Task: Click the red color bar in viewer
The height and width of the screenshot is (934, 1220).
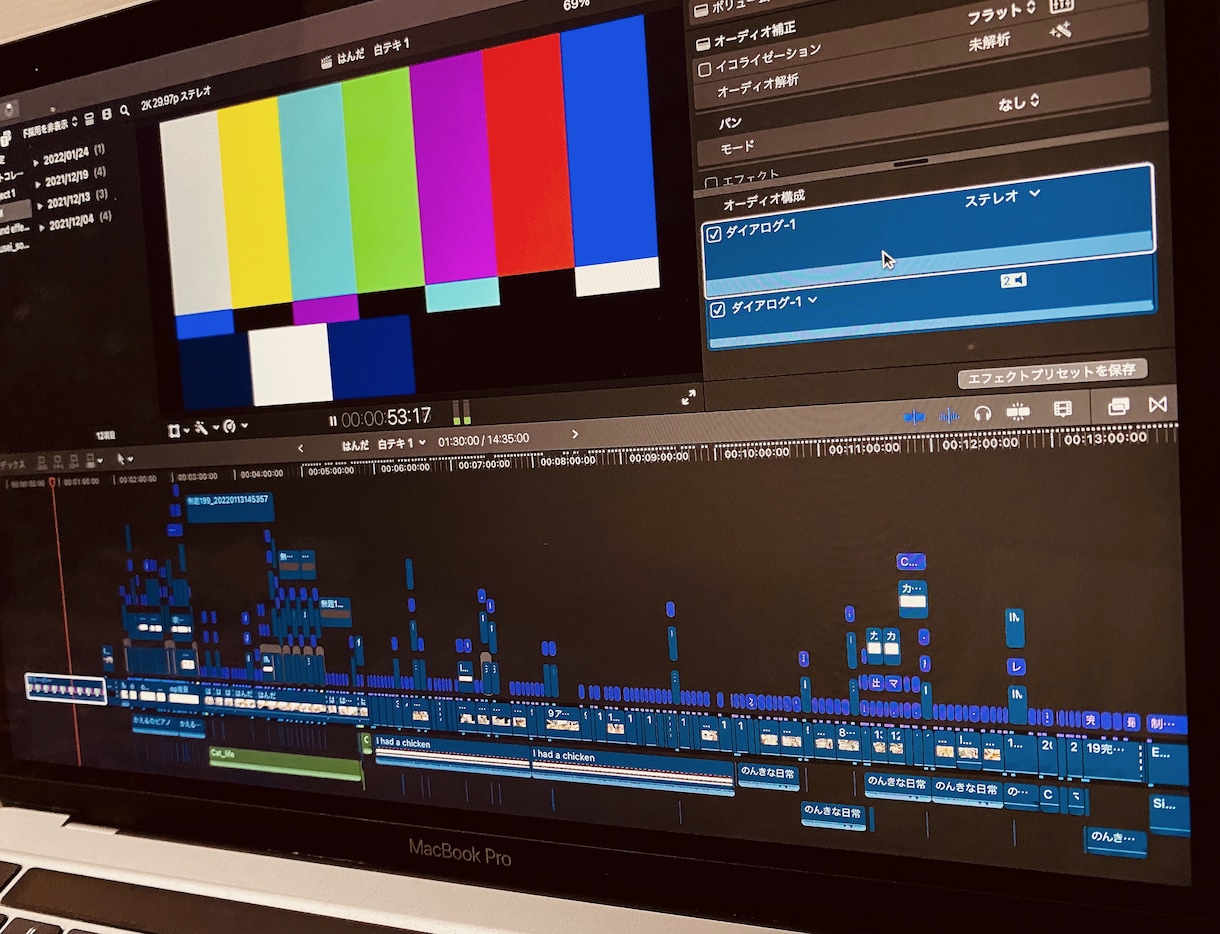Action: (529, 155)
